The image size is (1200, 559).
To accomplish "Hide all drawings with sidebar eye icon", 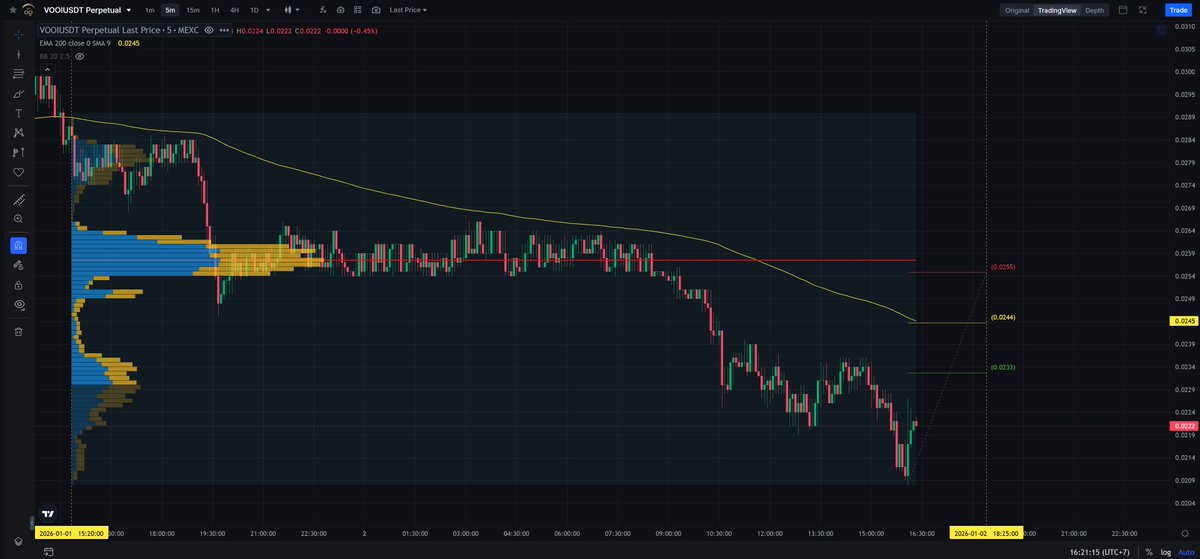I will (18, 304).
